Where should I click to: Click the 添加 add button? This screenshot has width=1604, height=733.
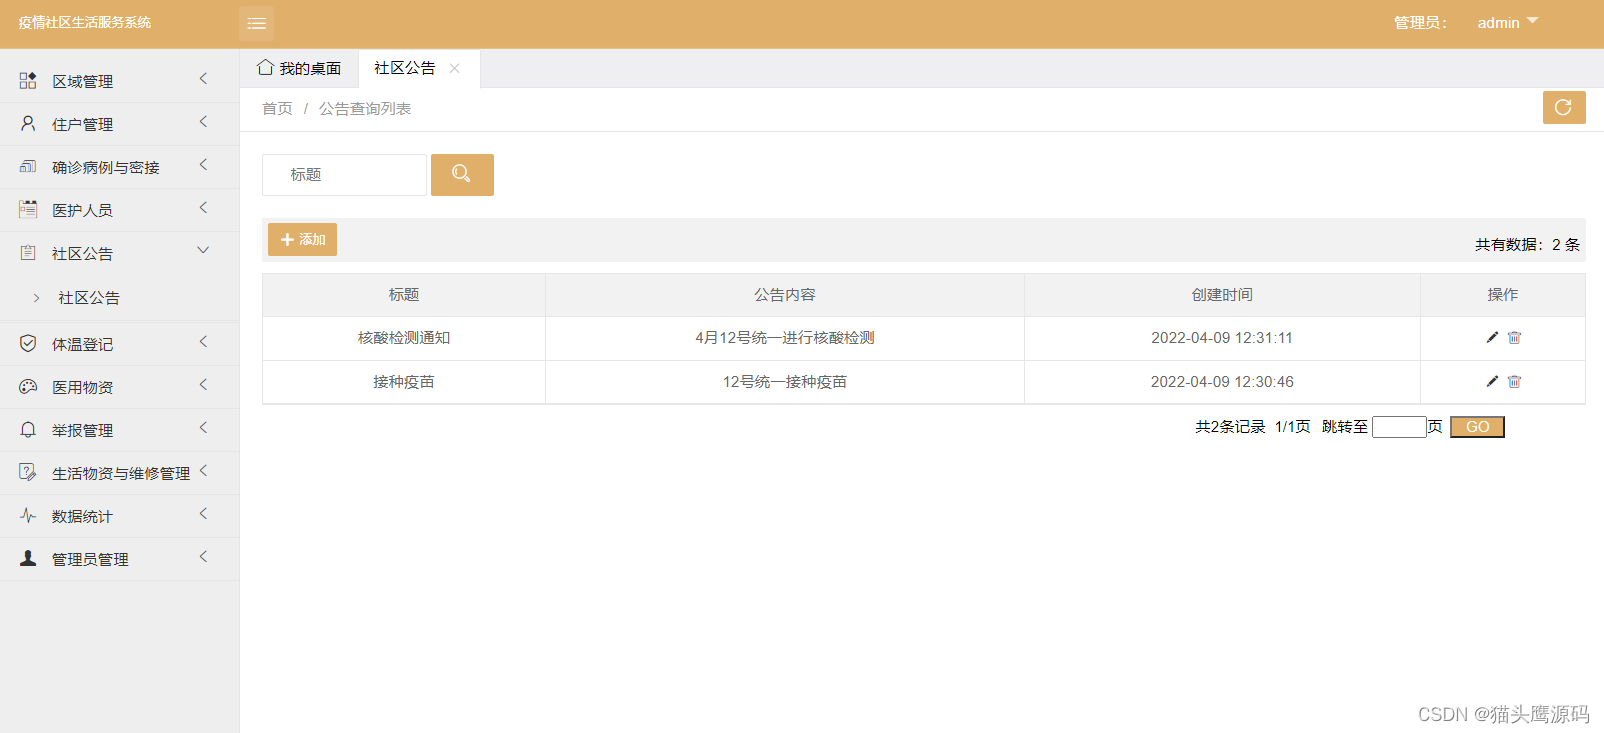302,240
